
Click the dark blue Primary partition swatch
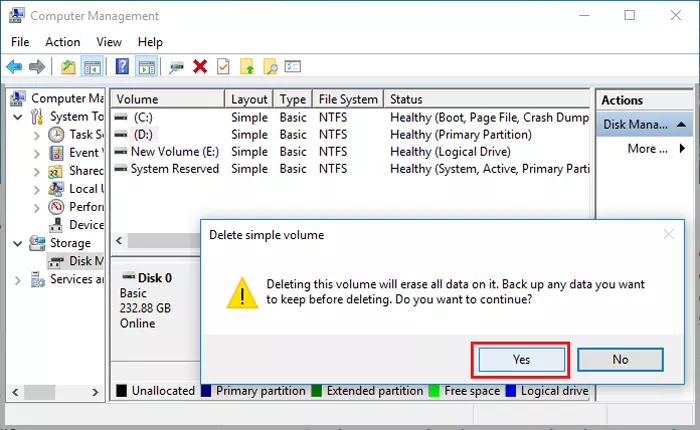tap(206, 391)
